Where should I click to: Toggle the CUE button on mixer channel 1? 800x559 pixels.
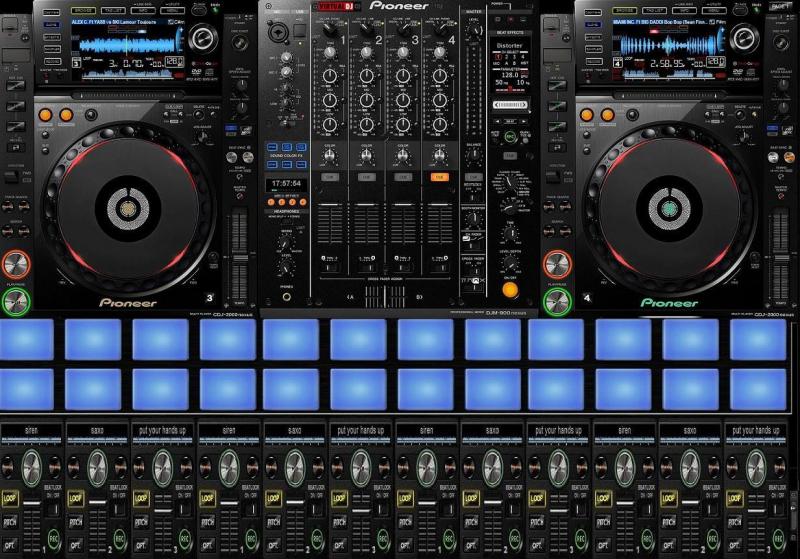point(330,177)
